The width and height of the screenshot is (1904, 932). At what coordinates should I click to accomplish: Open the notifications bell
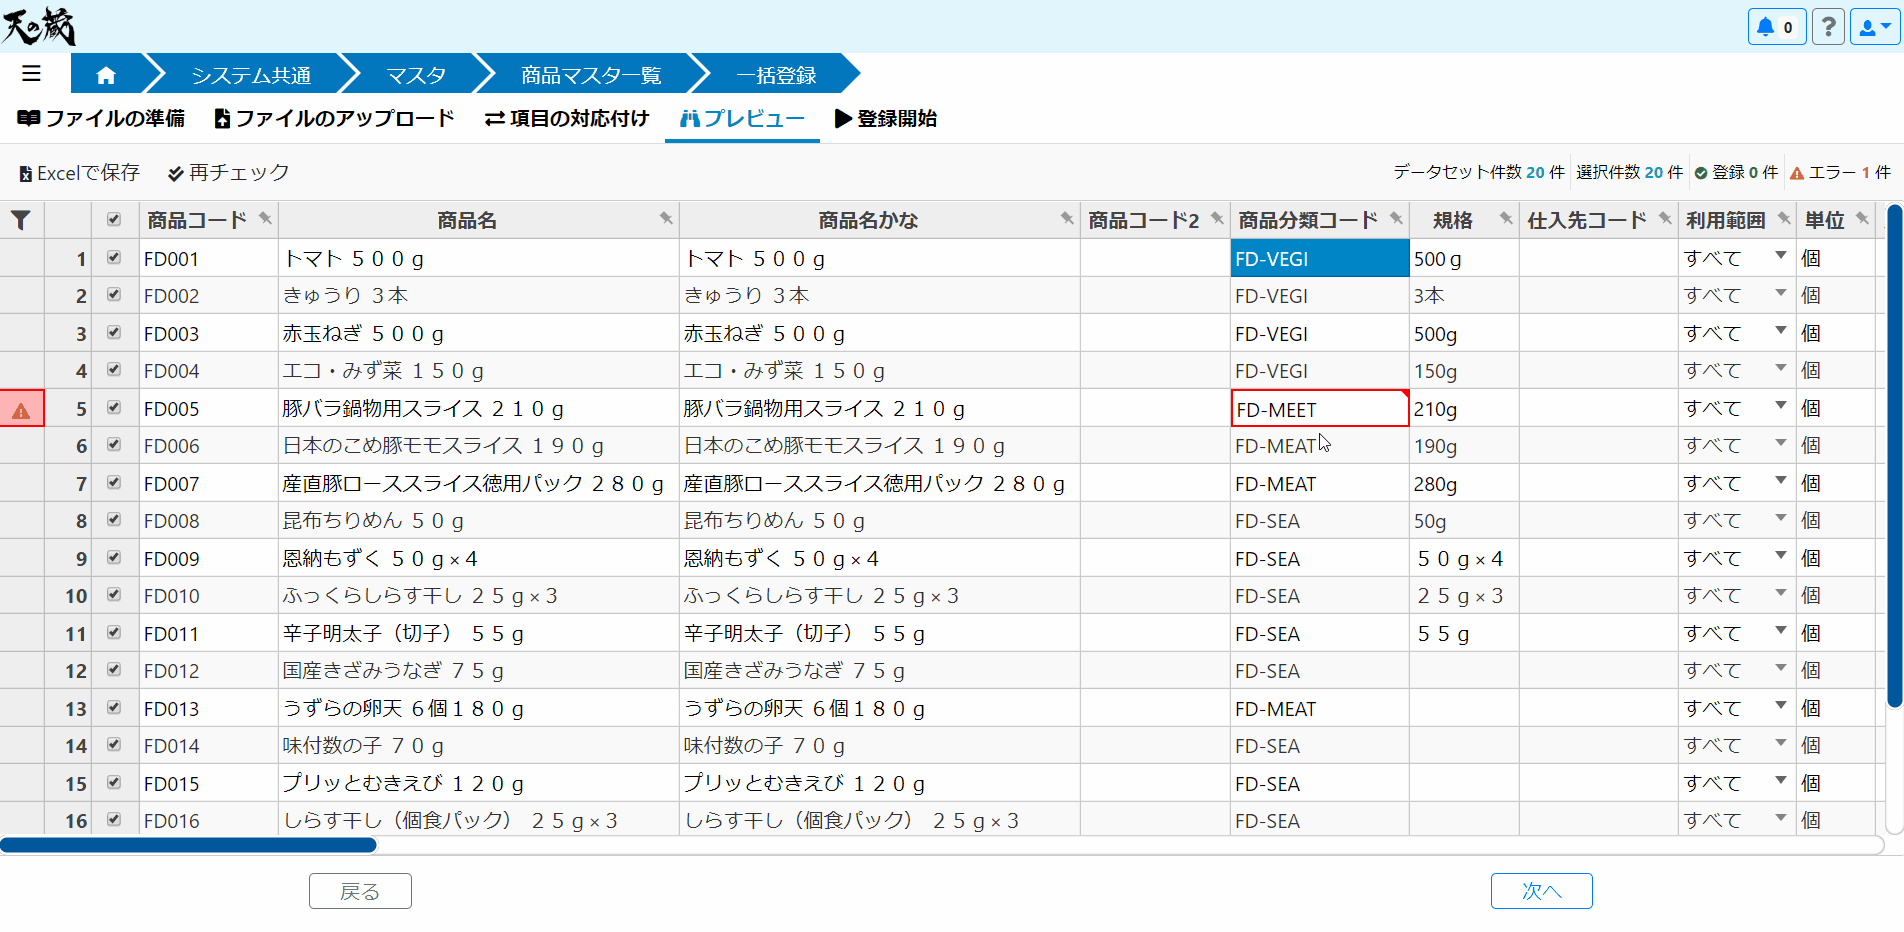tap(1776, 27)
